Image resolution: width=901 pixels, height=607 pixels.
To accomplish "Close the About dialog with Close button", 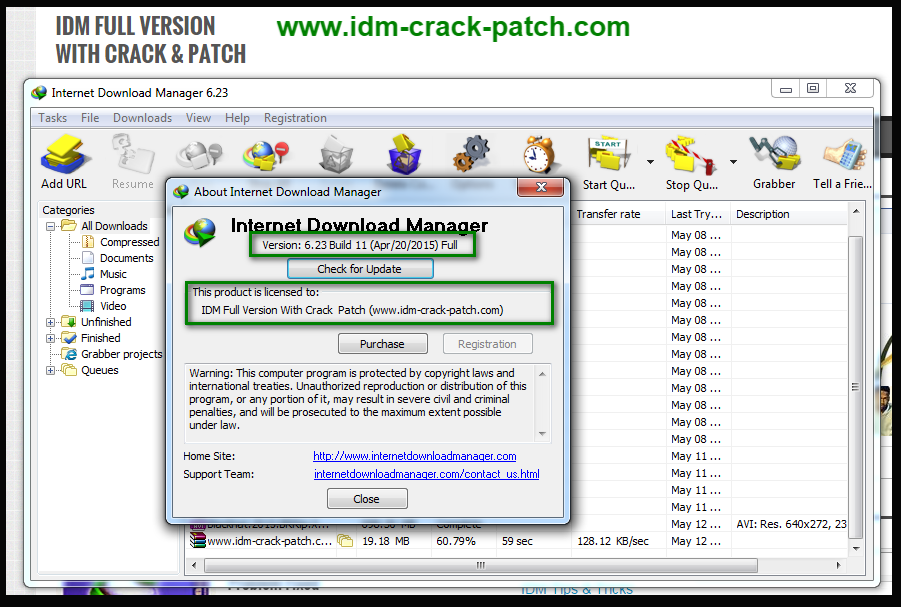I will 367,499.
